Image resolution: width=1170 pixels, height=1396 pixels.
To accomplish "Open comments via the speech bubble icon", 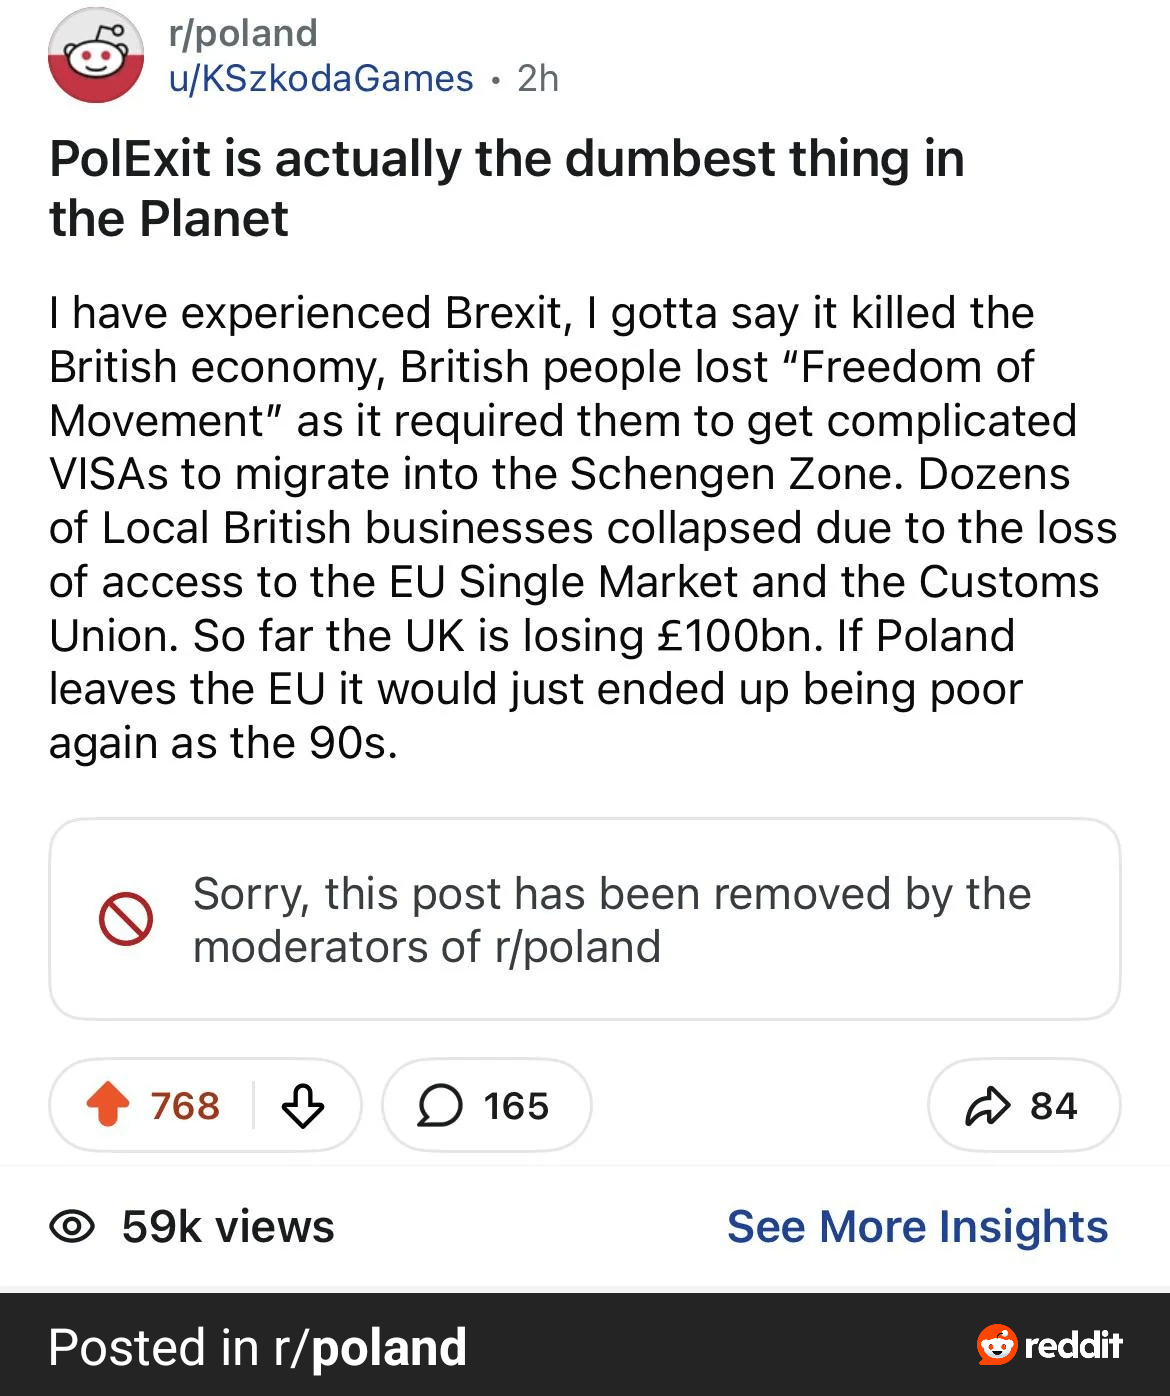I will (x=439, y=1106).
